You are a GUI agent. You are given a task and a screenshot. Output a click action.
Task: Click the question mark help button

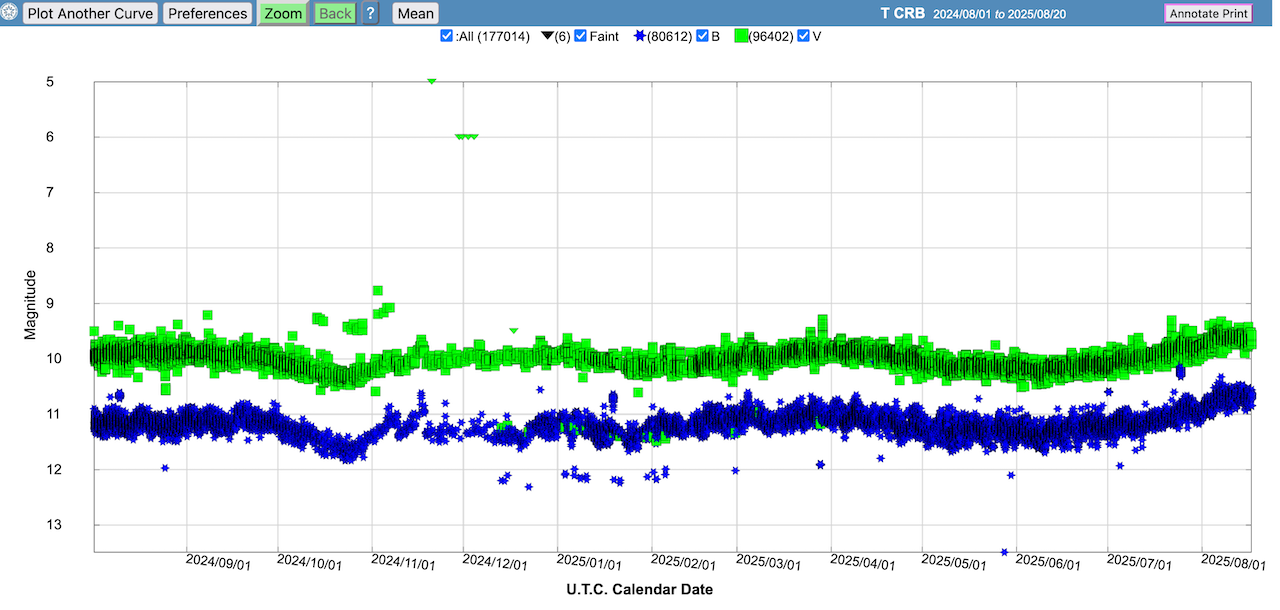pyautogui.click(x=370, y=13)
